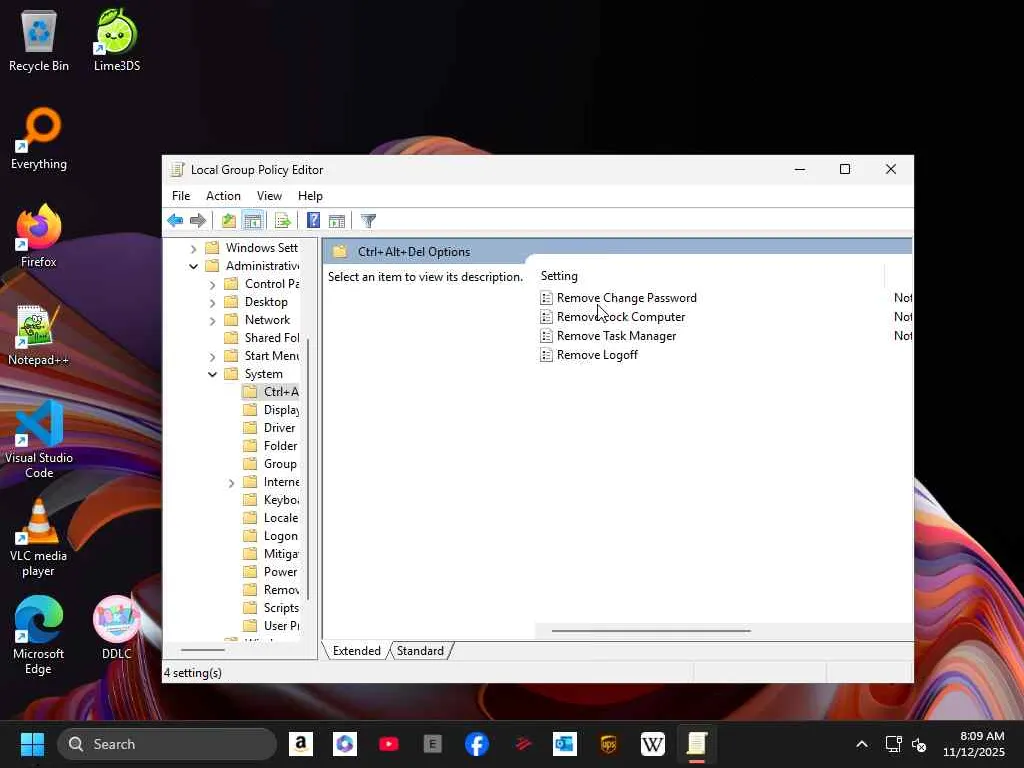
Task: Select the Group folder in tree
Action: (x=270, y=464)
